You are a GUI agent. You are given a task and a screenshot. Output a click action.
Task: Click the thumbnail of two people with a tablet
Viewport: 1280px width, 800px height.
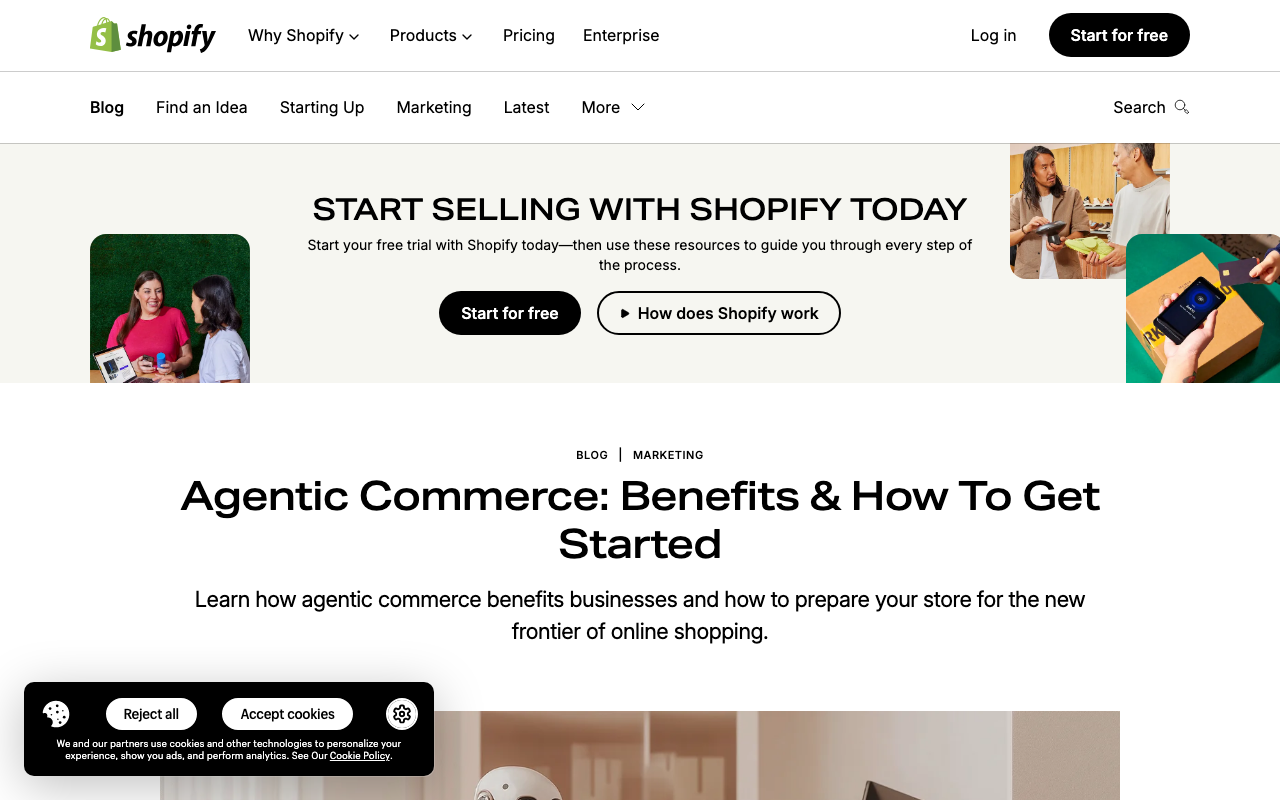click(169, 308)
